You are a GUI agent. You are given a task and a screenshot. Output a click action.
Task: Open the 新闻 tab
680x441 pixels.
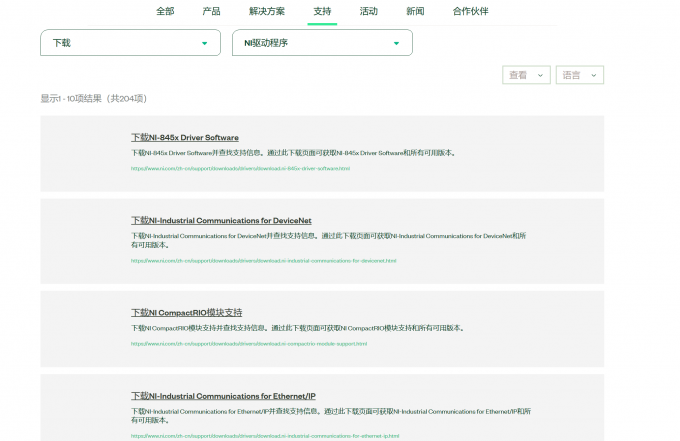(415, 11)
